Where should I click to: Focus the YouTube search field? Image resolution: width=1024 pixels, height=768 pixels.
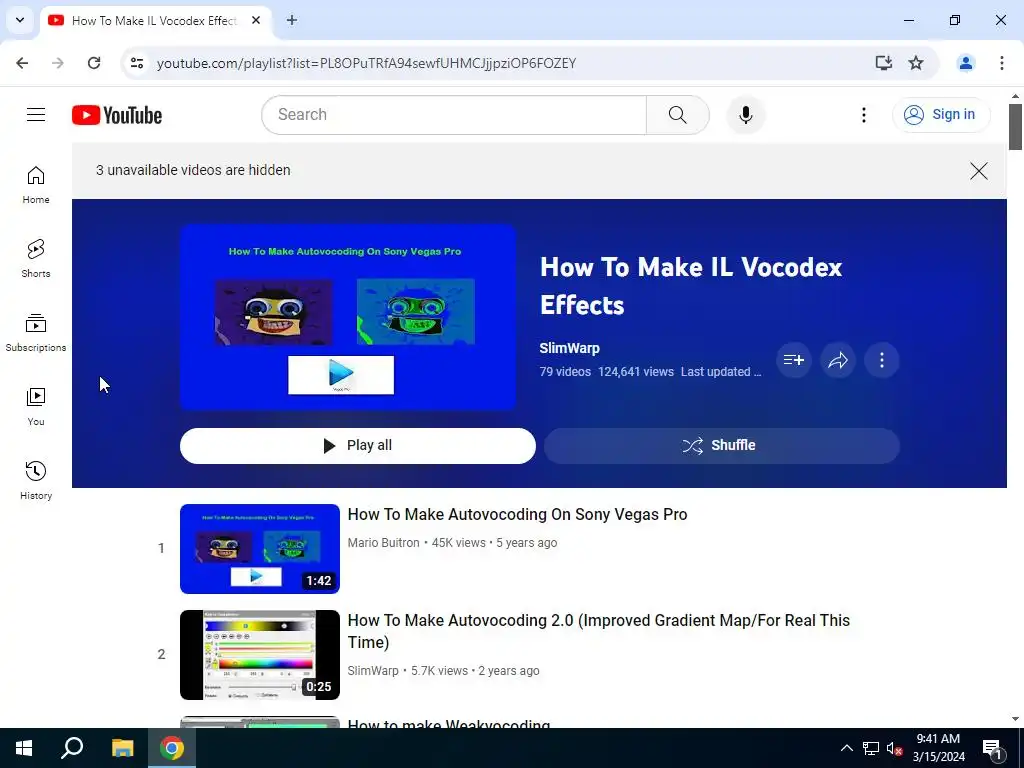454,115
